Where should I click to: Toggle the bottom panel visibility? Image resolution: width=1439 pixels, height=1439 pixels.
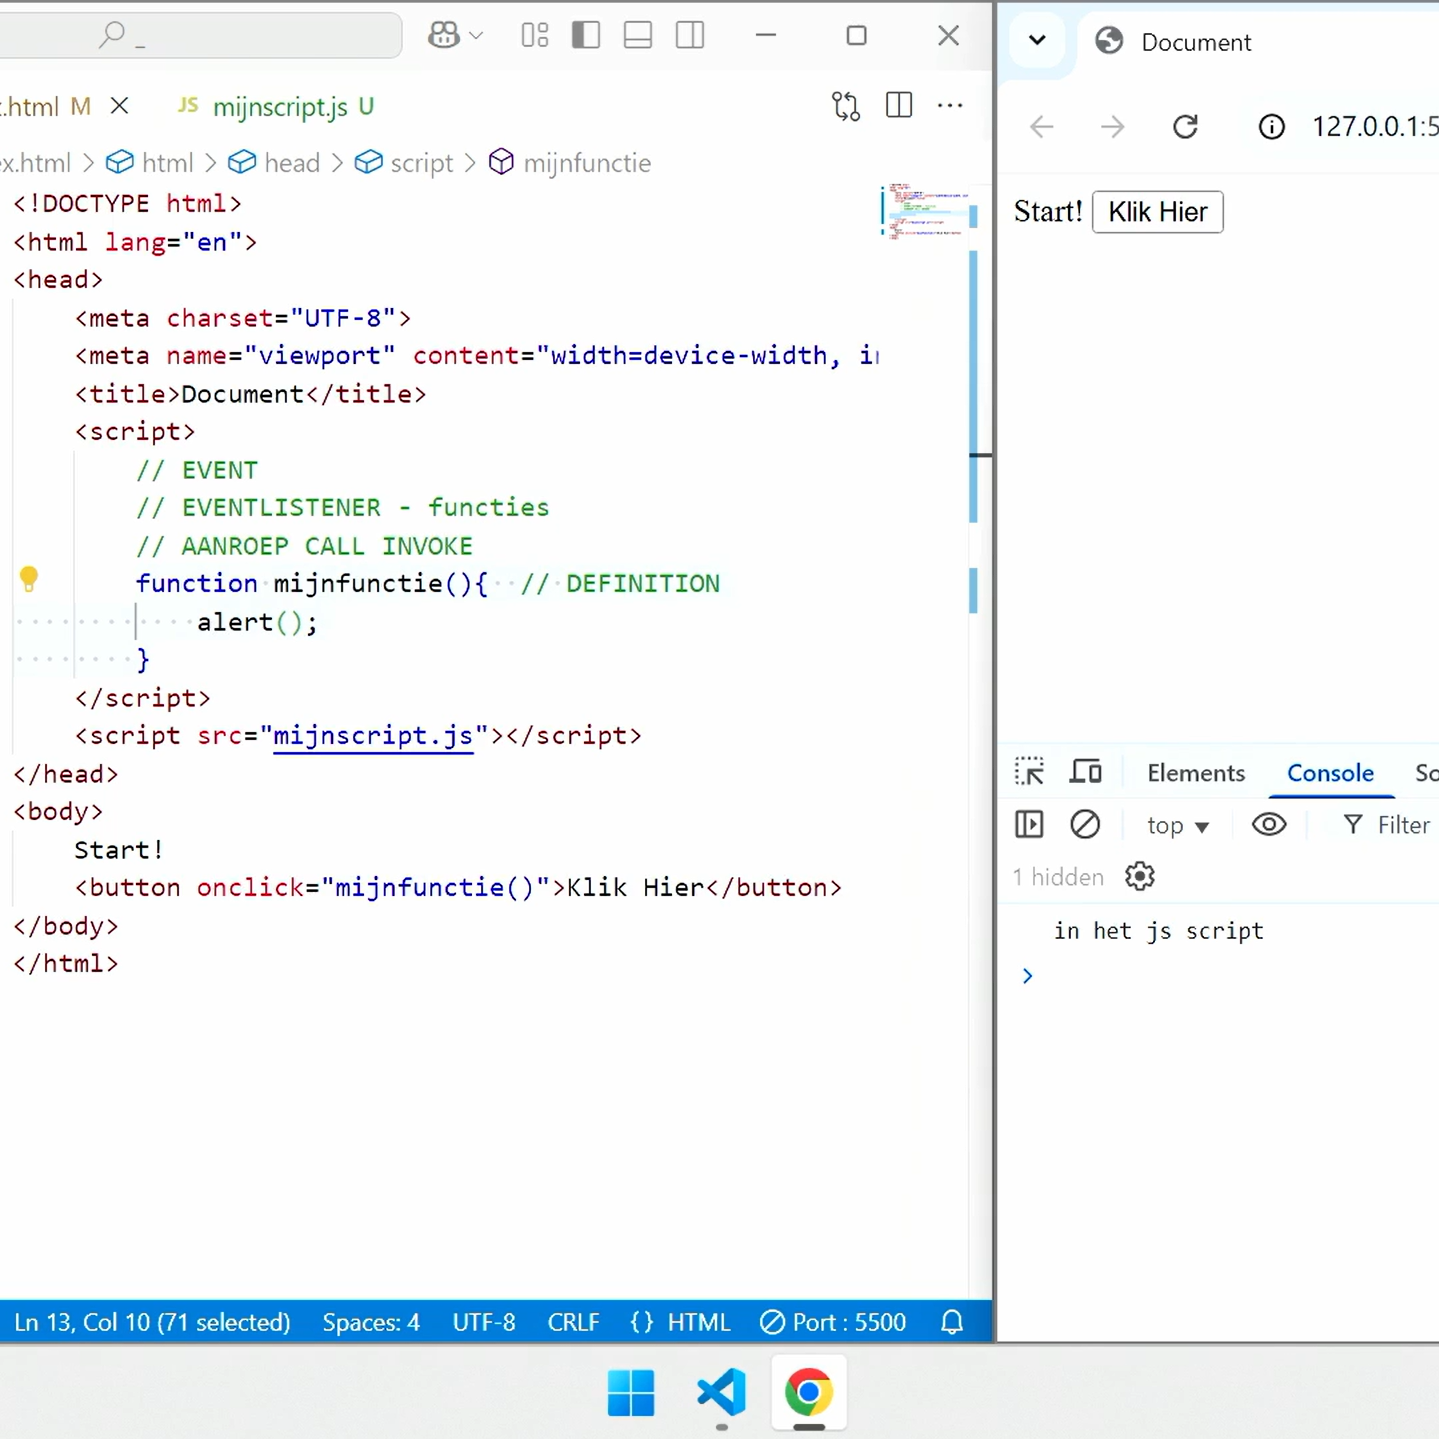(x=638, y=36)
